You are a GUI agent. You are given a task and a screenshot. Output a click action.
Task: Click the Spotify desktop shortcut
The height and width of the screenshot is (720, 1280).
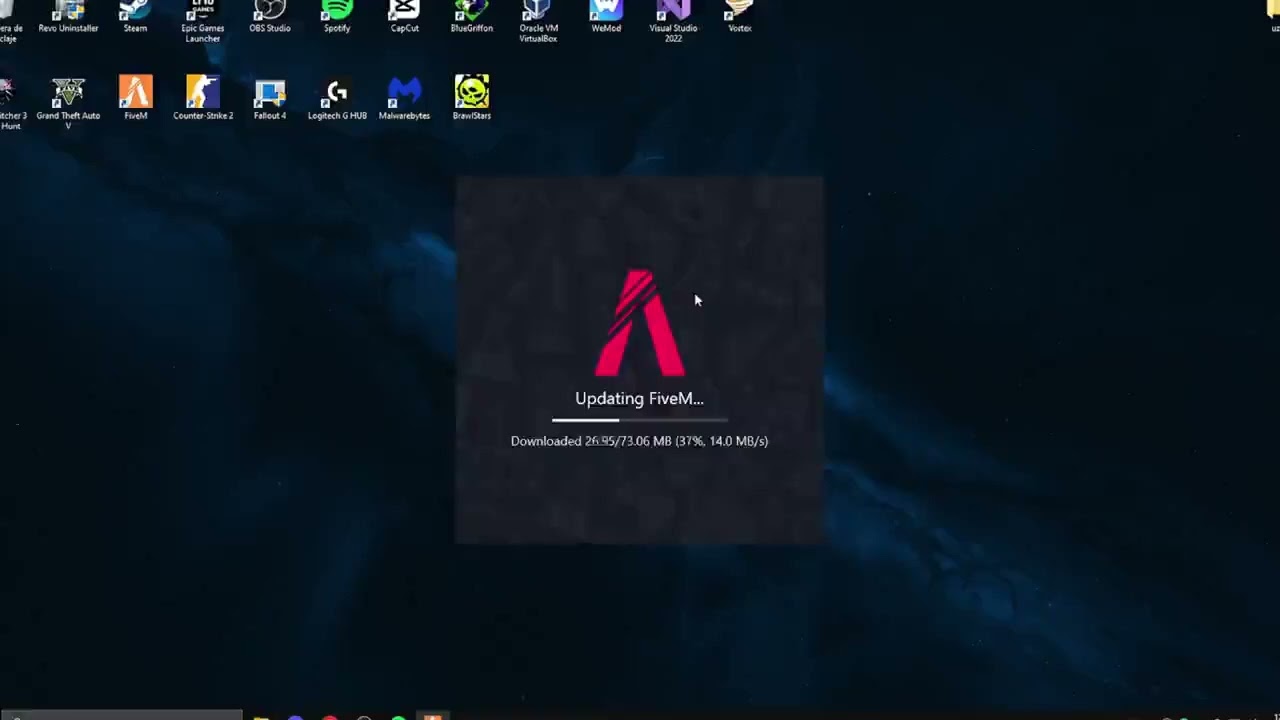[x=337, y=17]
